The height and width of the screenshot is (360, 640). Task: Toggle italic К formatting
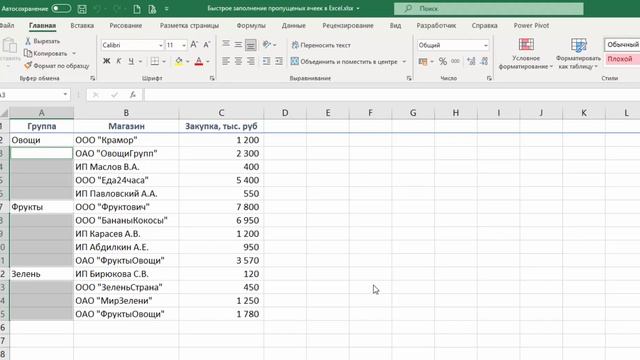[119, 62]
